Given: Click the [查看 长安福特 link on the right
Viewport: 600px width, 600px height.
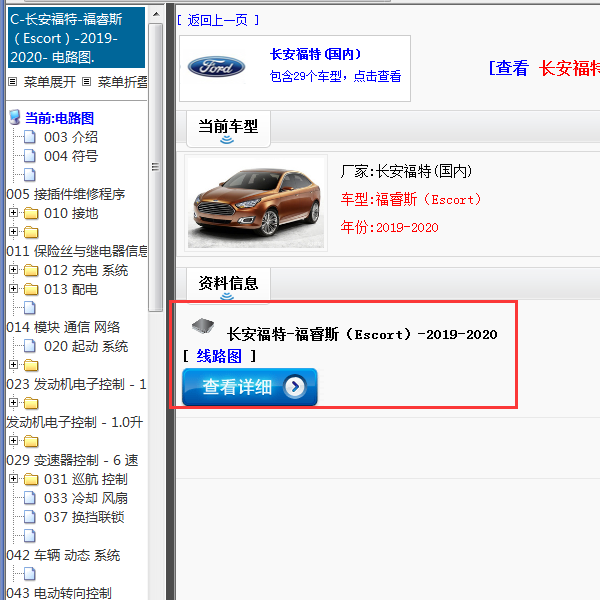Looking at the screenshot, I should 544,68.
